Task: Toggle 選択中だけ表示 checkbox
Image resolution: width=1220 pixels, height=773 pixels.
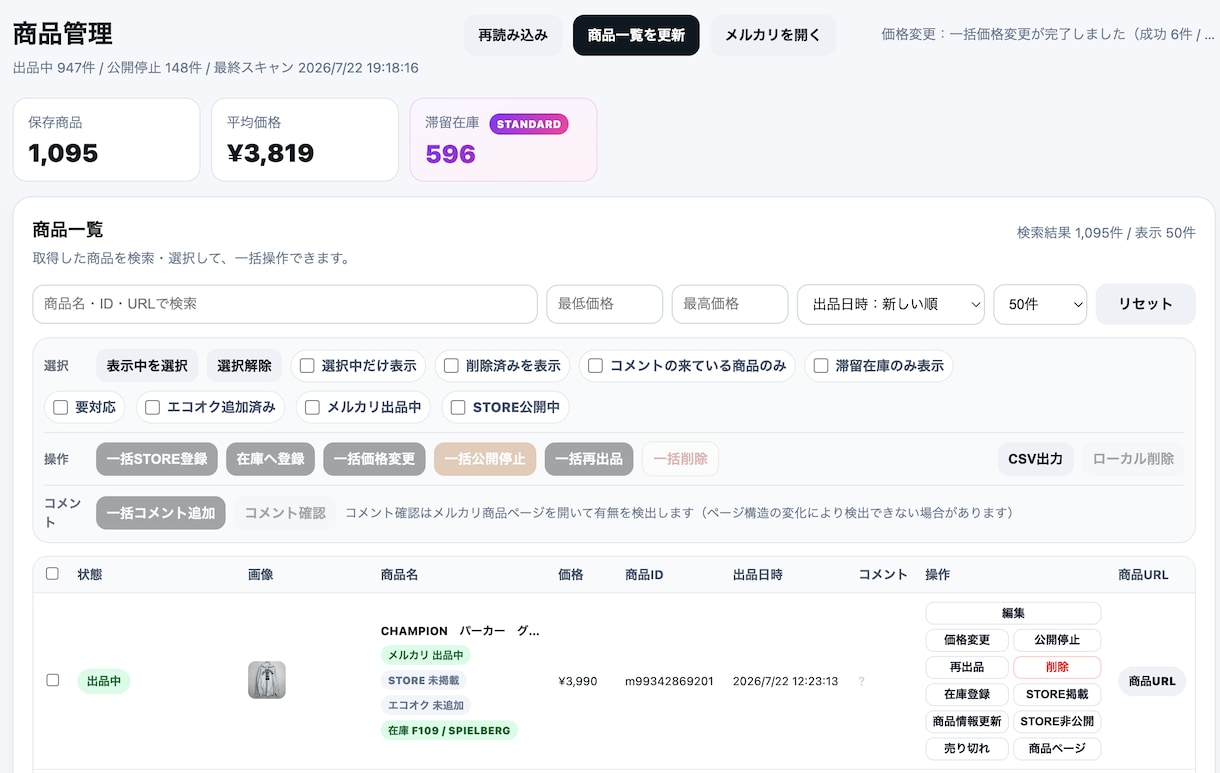Action: click(308, 366)
